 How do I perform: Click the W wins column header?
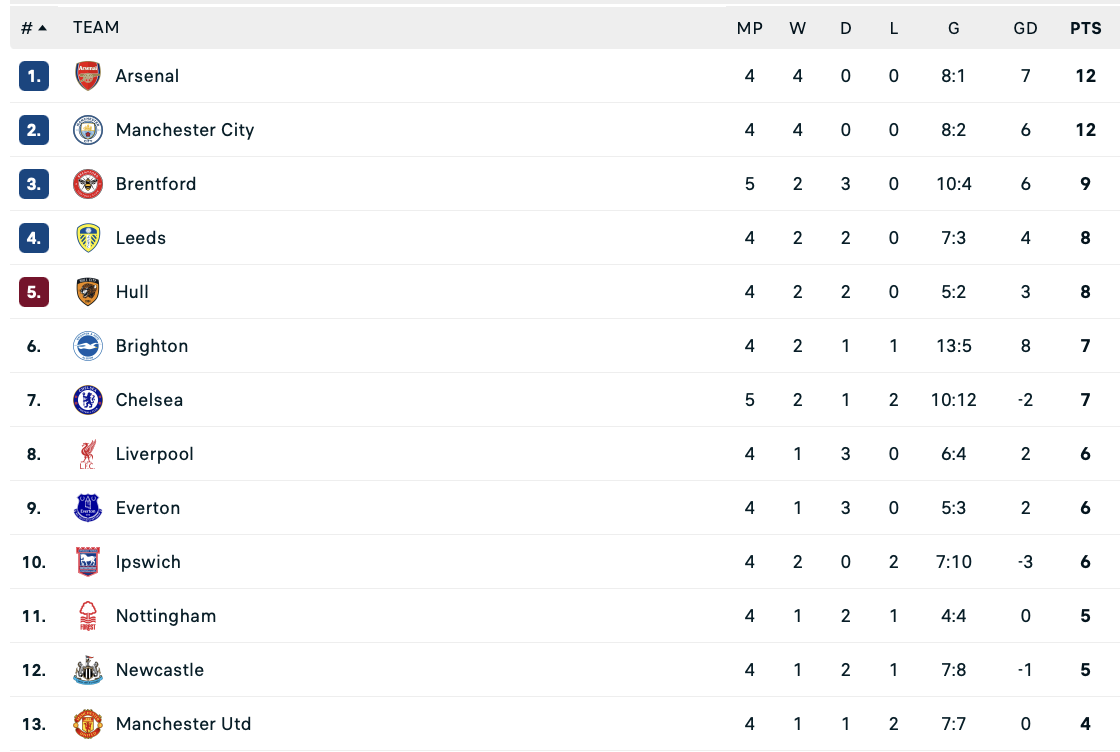click(797, 28)
